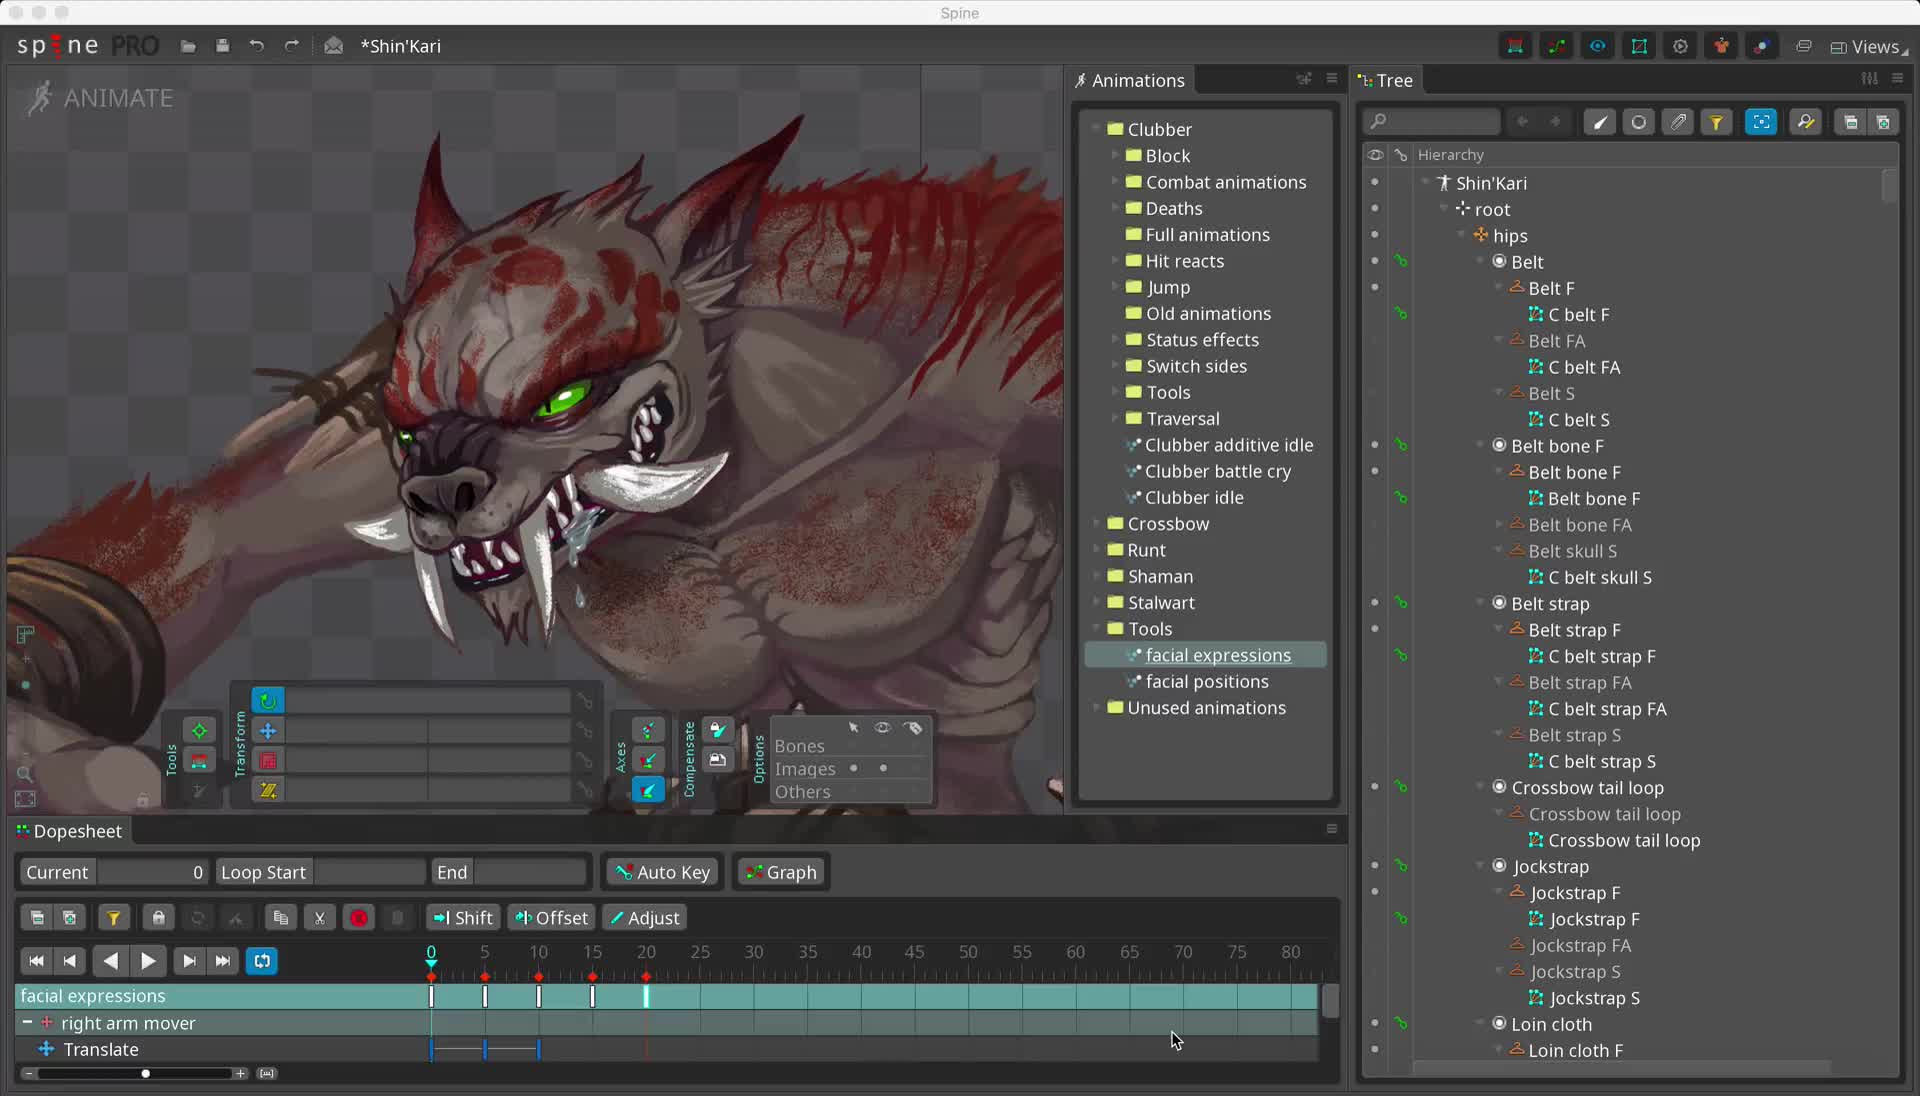Toggle Auto Key

point(662,872)
